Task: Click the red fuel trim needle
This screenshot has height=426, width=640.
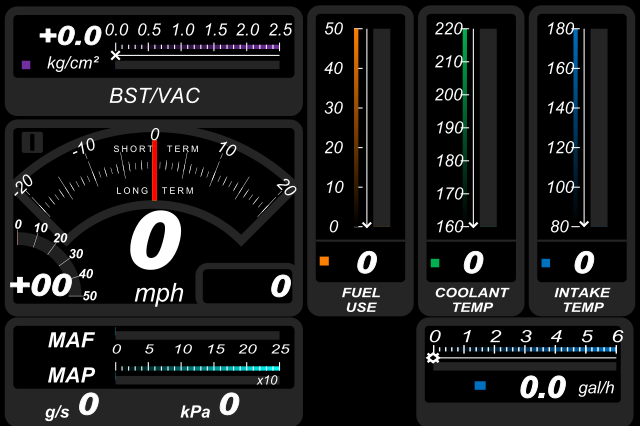Action: (155, 171)
